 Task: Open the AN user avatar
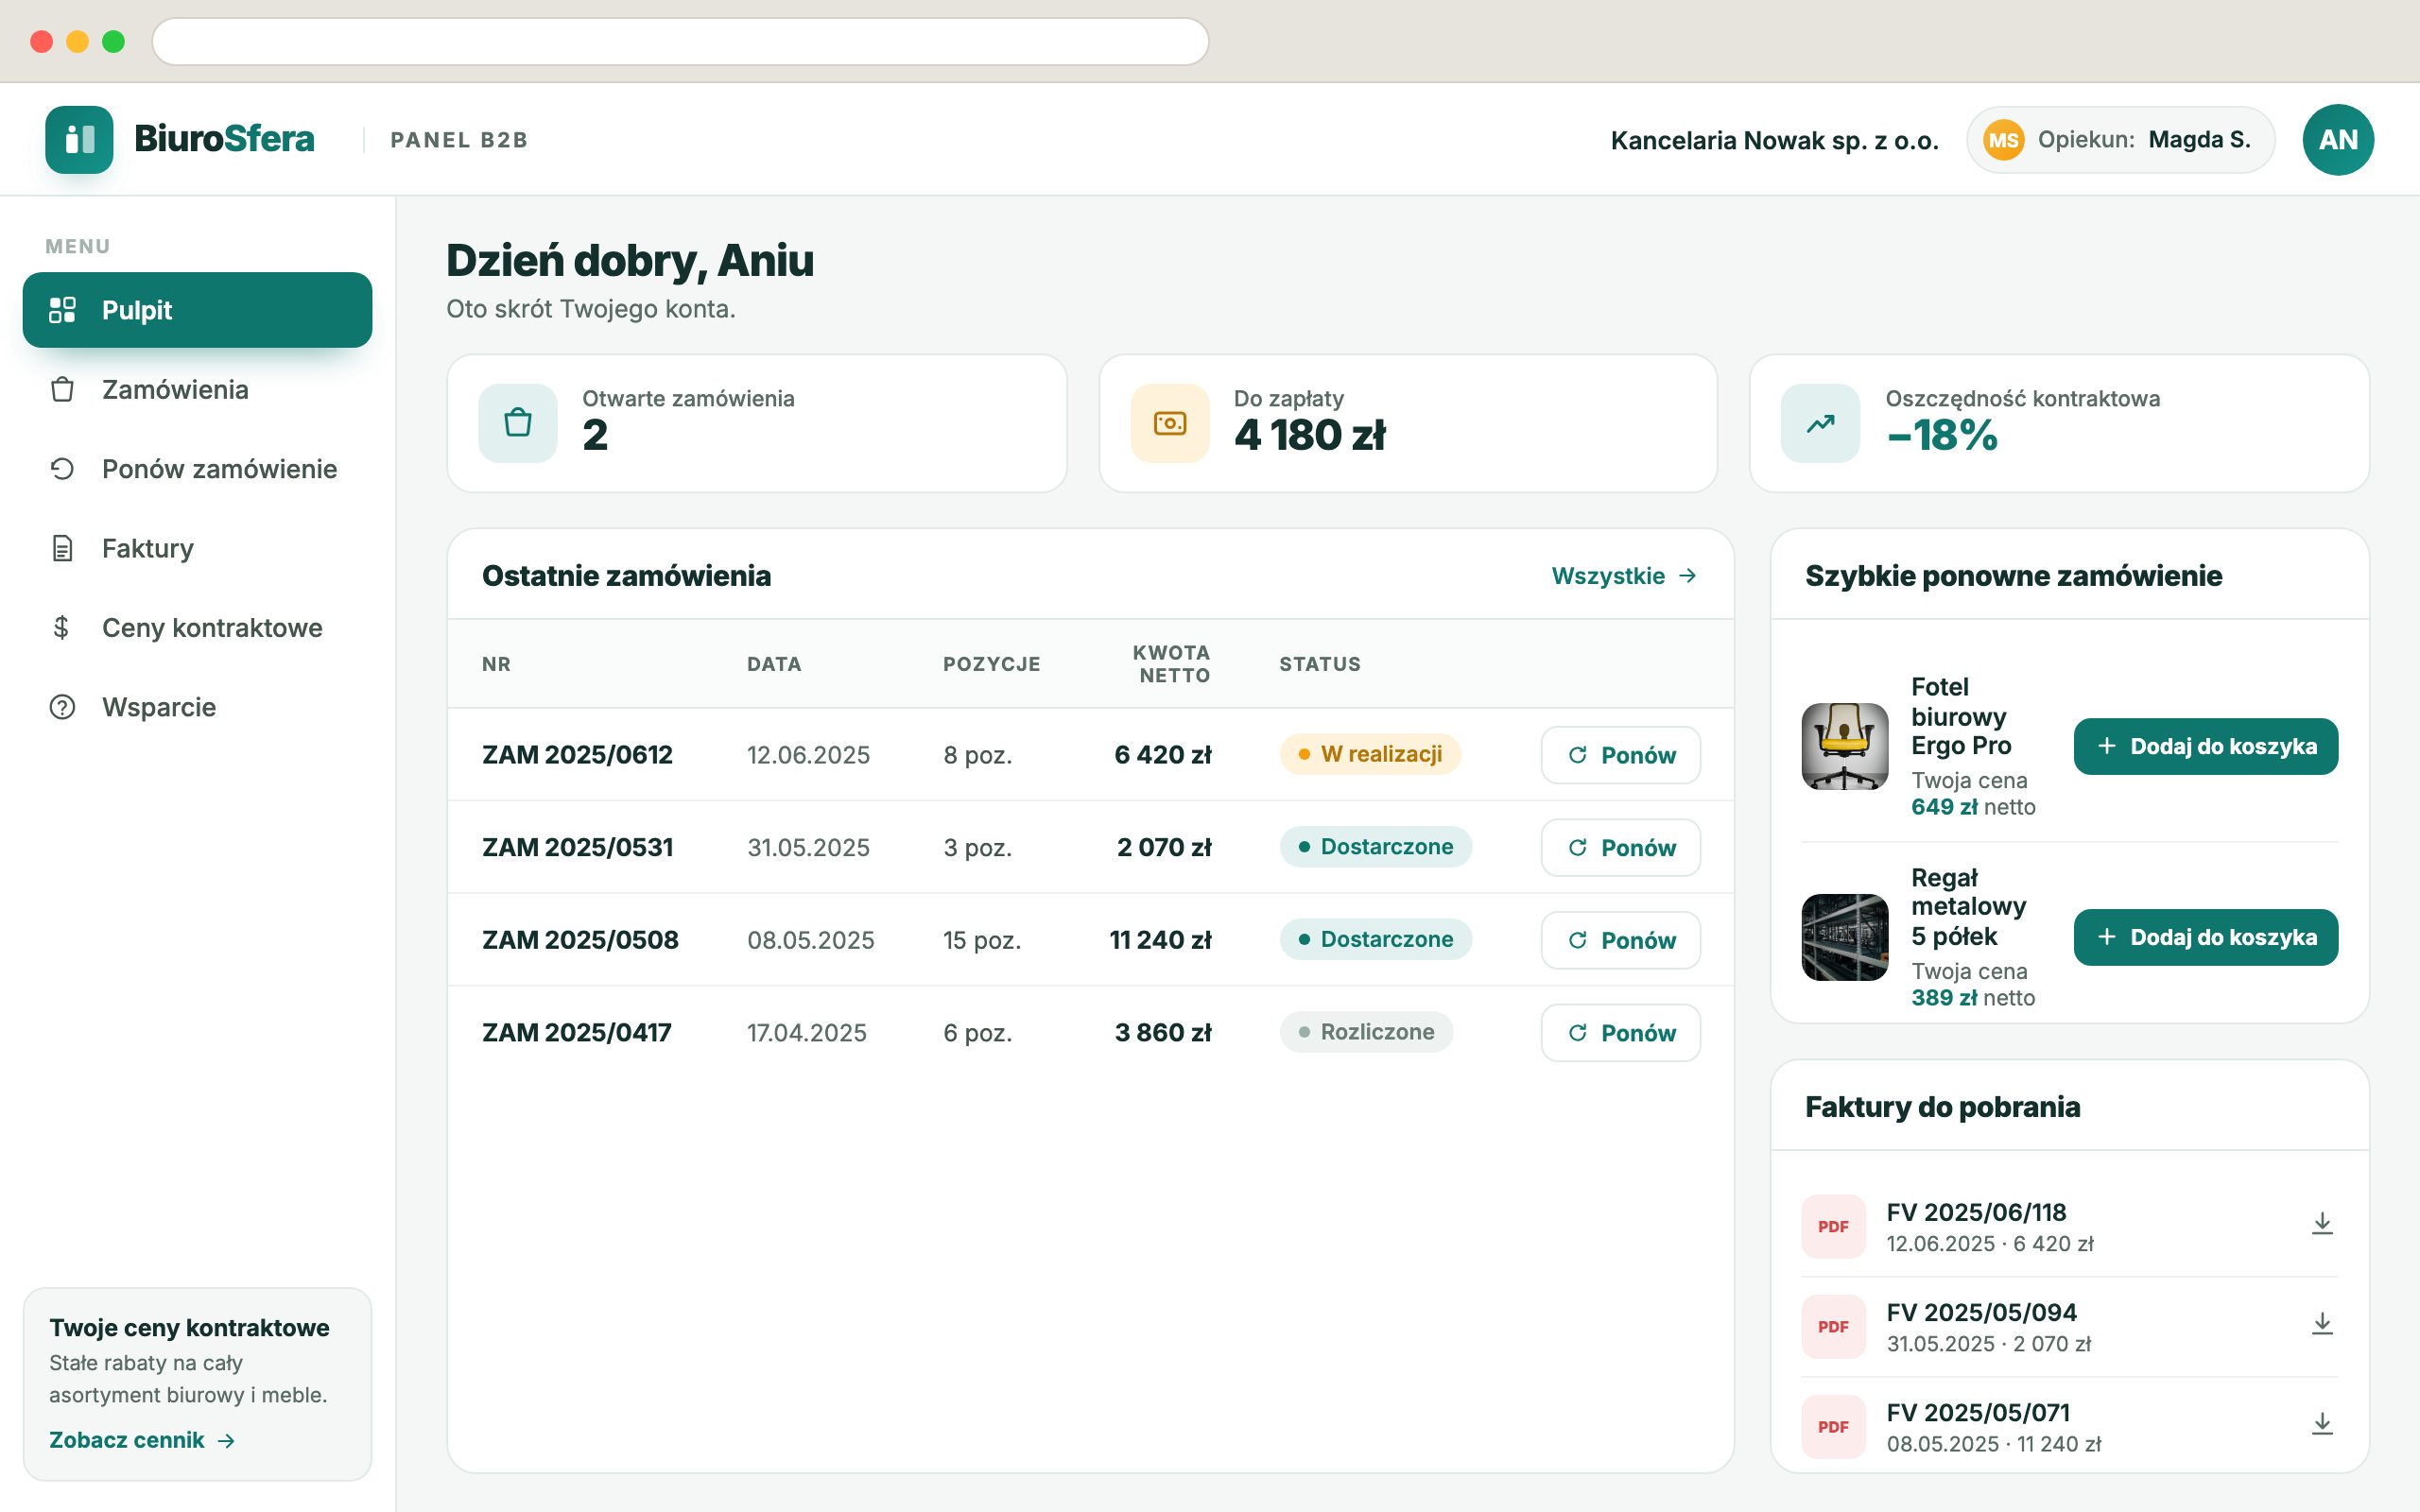(2337, 139)
